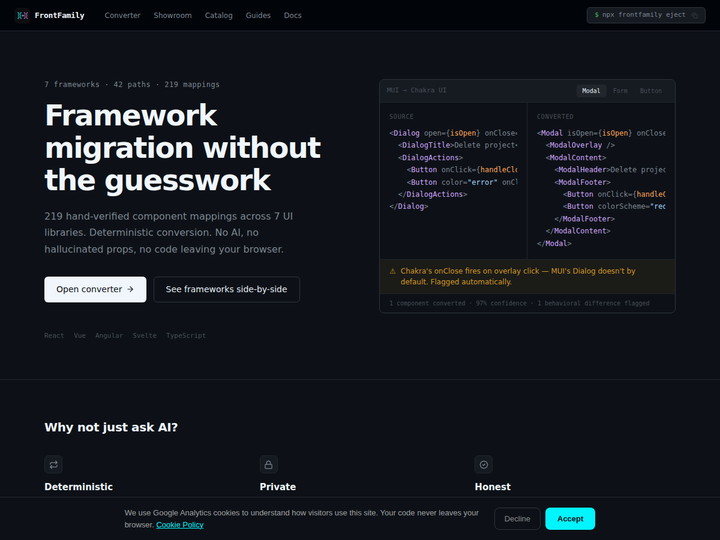Viewport: 720px width, 540px height.
Task: Click the Deterministic arrows icon
Action: [53, 464]
